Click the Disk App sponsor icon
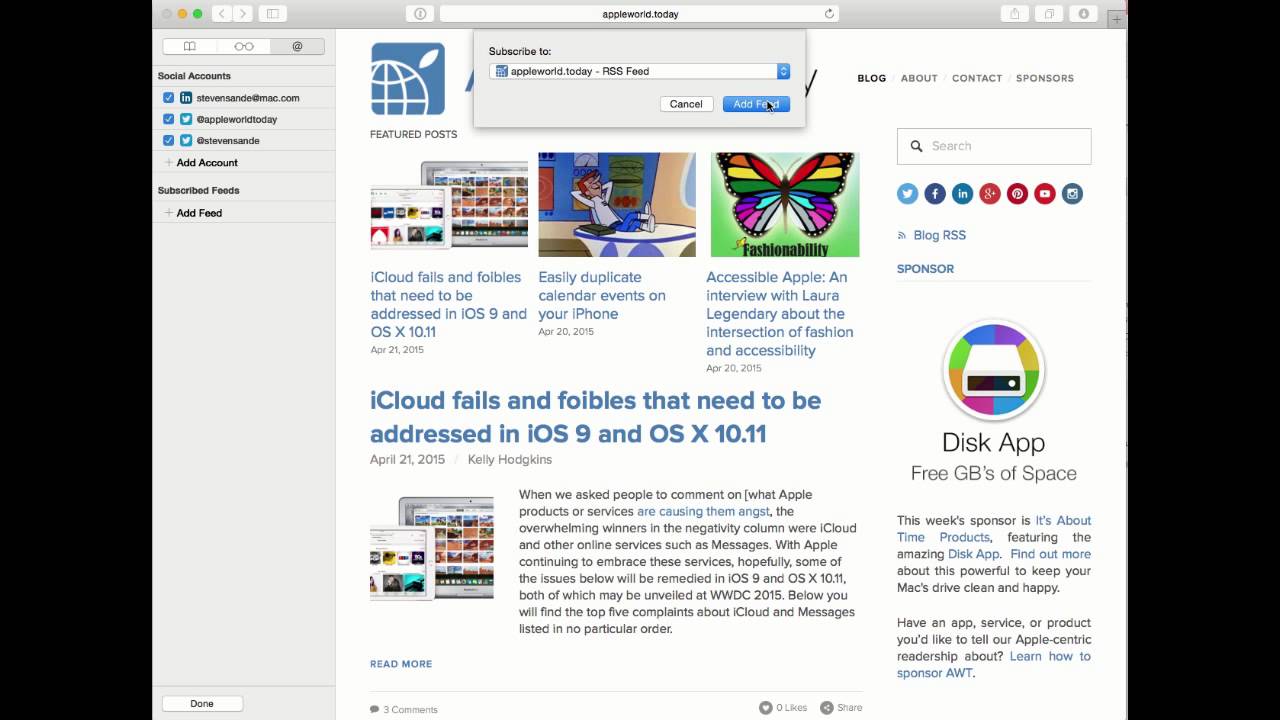 994,370
